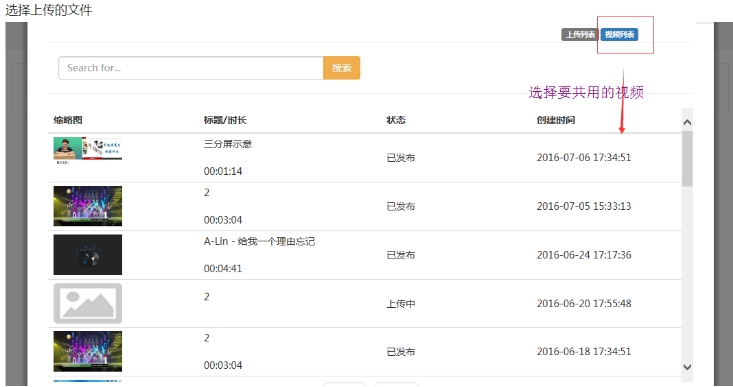Click the 三分屏示意 title text

[x=228, y=144]
